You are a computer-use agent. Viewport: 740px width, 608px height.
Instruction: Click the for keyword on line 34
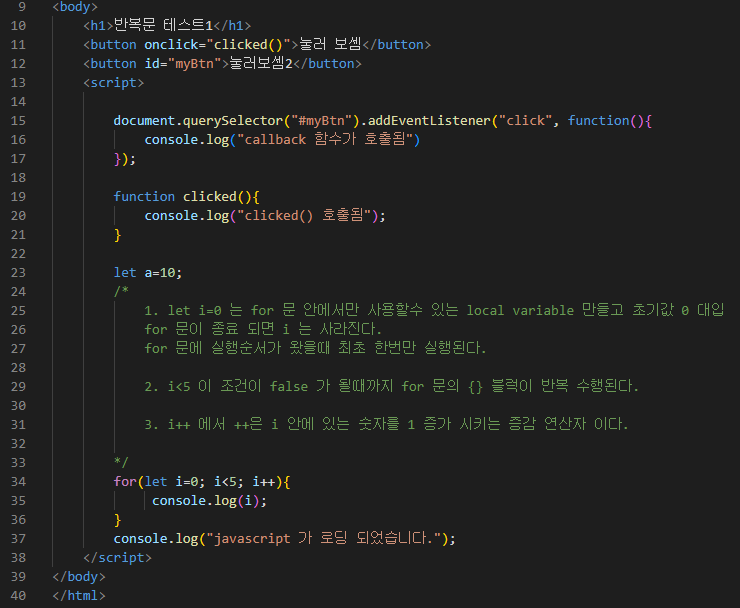(x=125, y=482)
